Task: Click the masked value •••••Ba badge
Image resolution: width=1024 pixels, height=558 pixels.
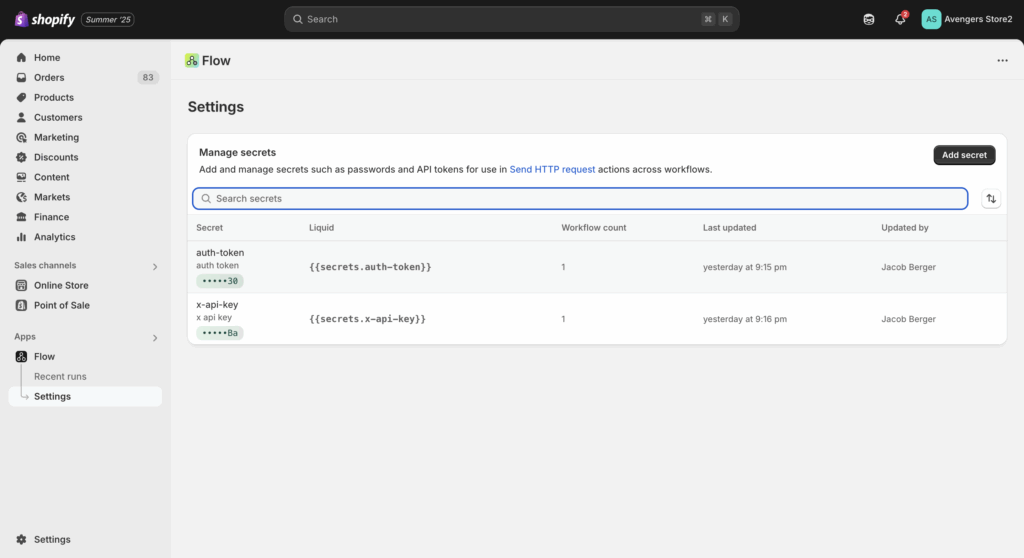Action: click(x=219, y=333)
